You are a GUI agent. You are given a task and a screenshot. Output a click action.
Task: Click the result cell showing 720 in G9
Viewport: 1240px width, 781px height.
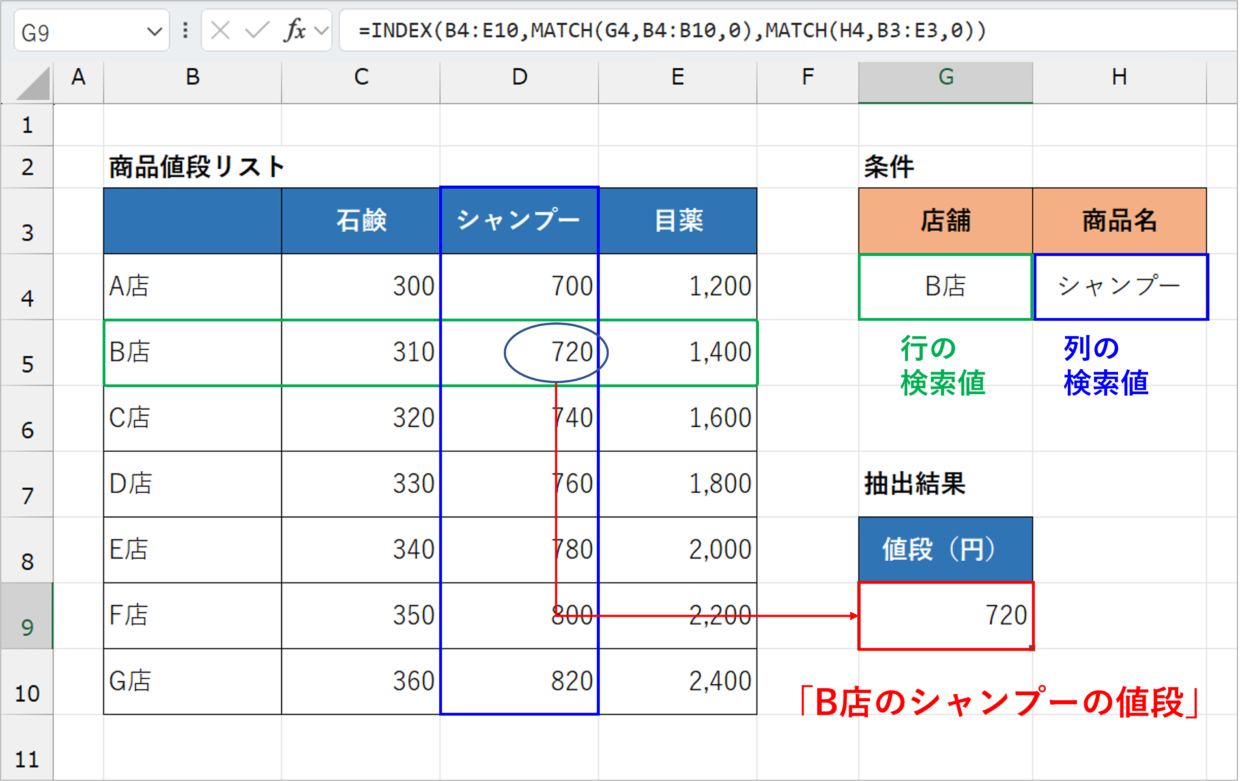[x=945, y=615]
